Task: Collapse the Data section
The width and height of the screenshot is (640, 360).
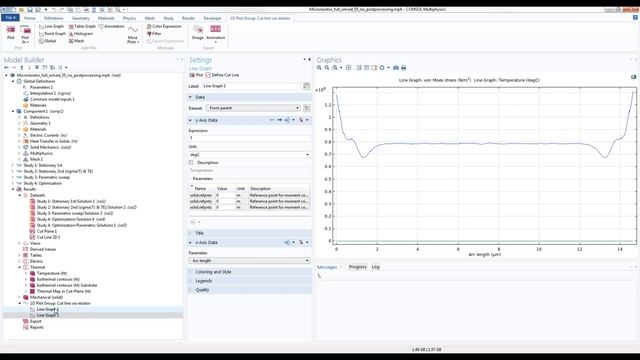Action: (x=190, y=97)
